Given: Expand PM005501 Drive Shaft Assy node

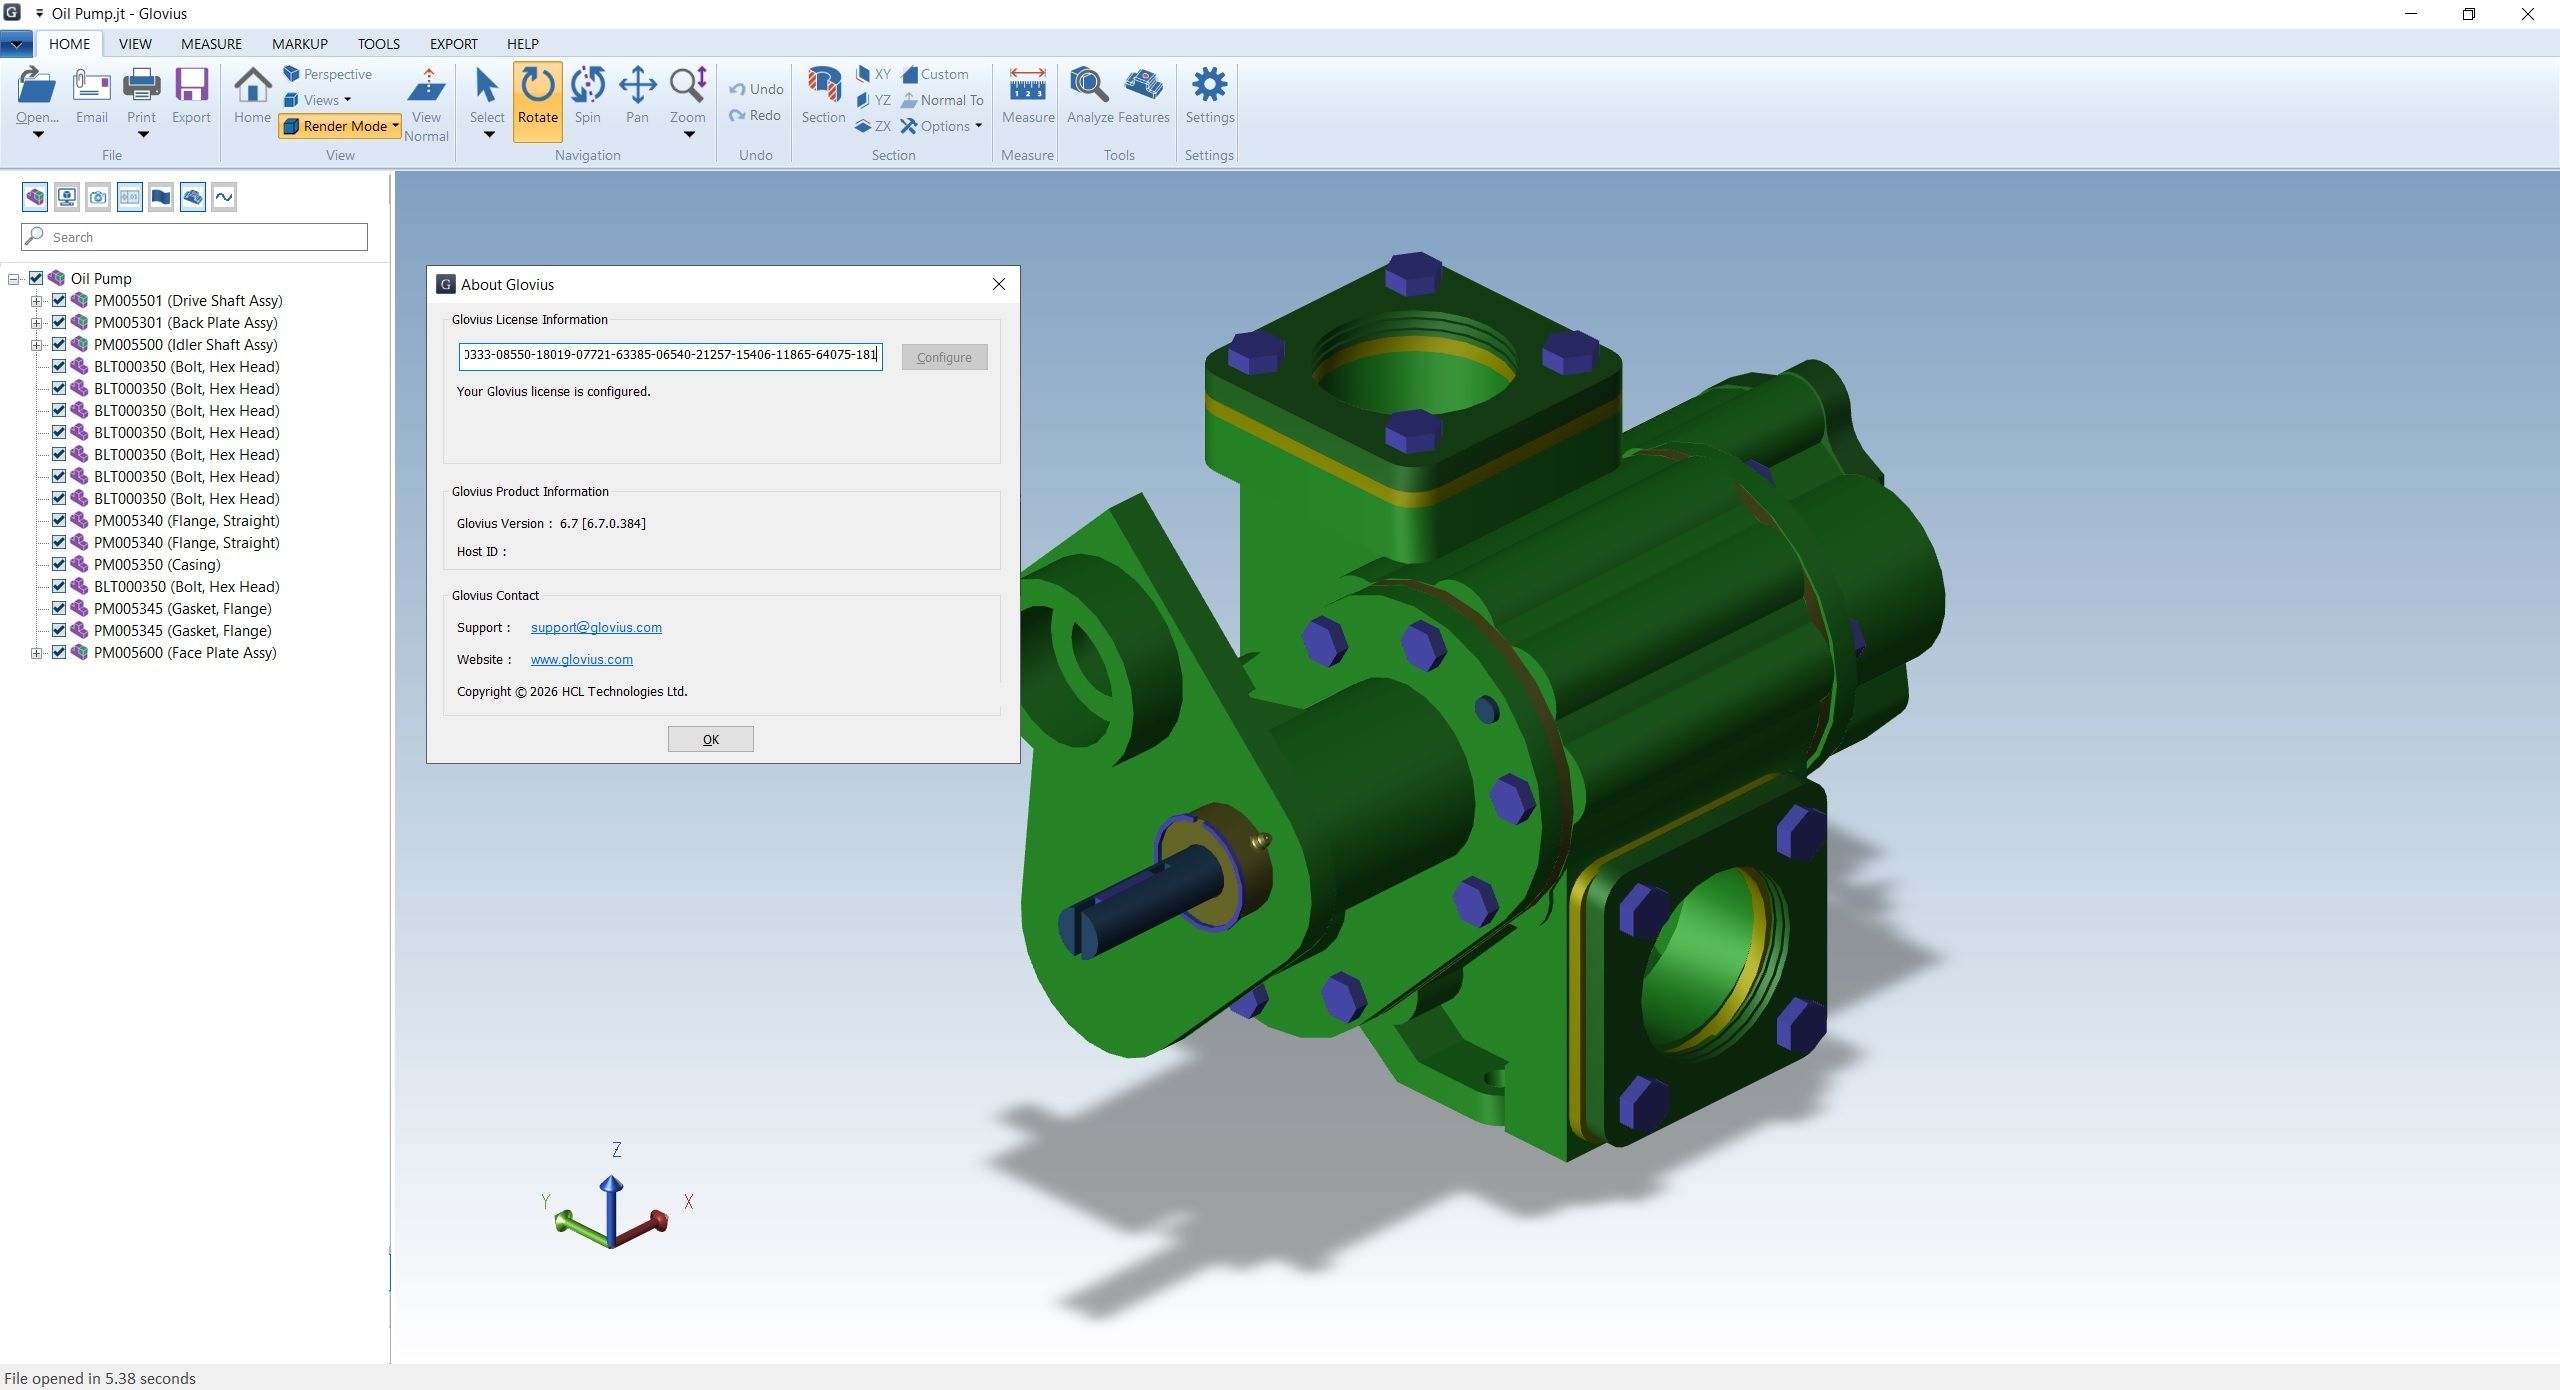Looking at the screenshot, I should click(37, 301).
